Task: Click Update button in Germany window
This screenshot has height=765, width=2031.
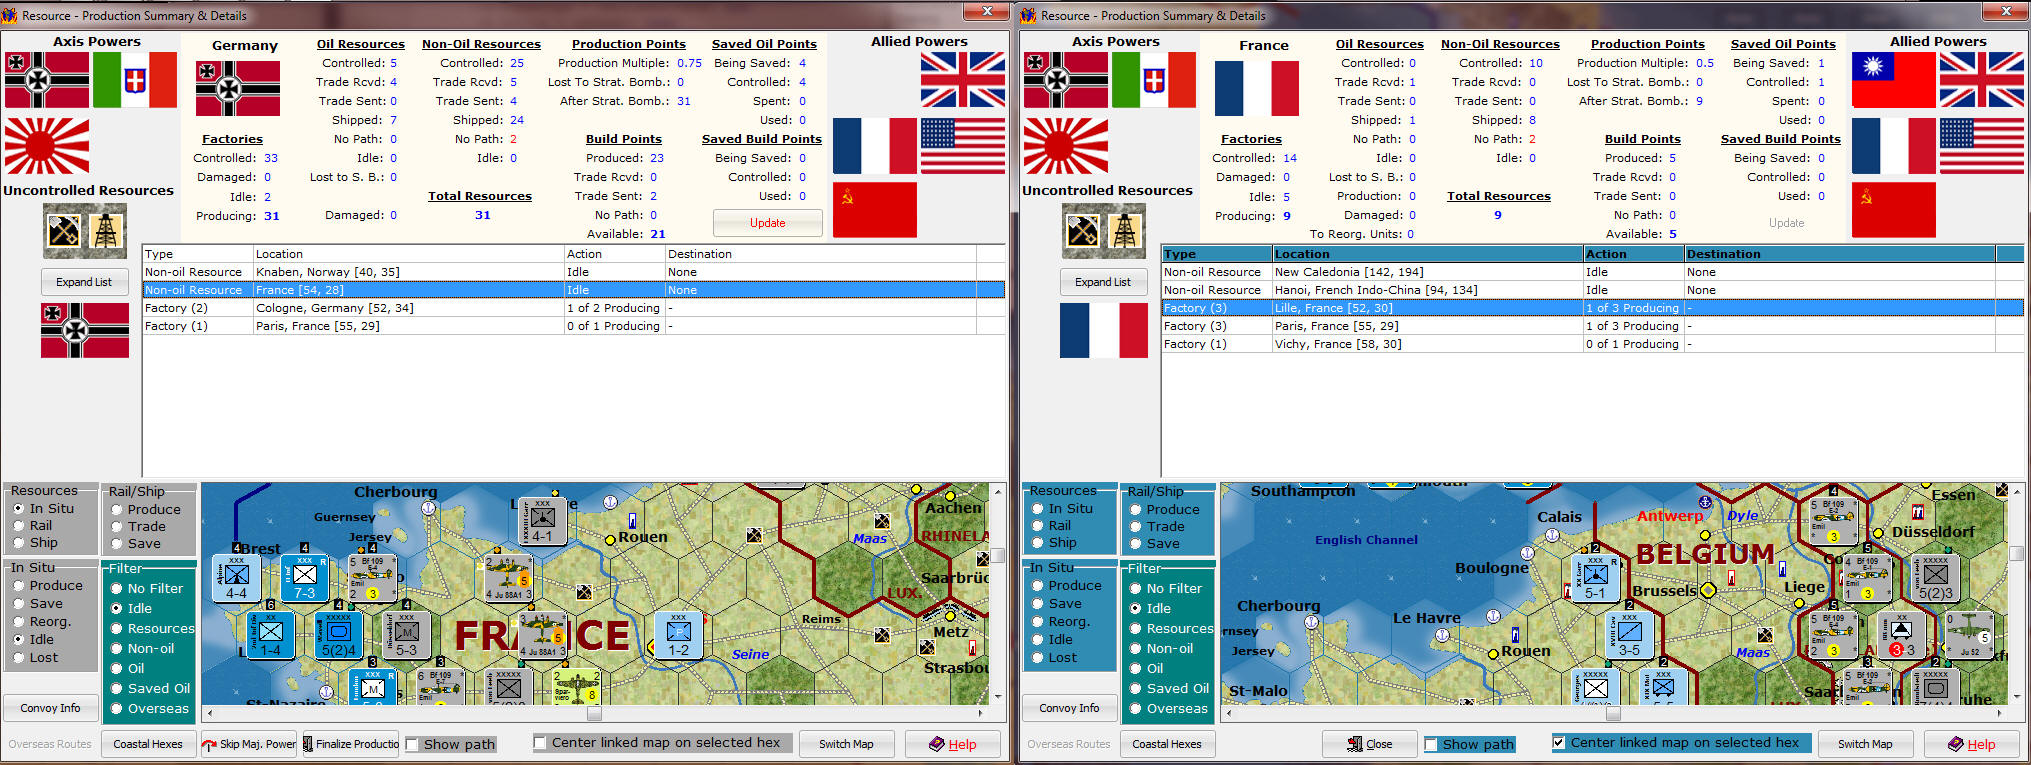Action: point(768,223)
